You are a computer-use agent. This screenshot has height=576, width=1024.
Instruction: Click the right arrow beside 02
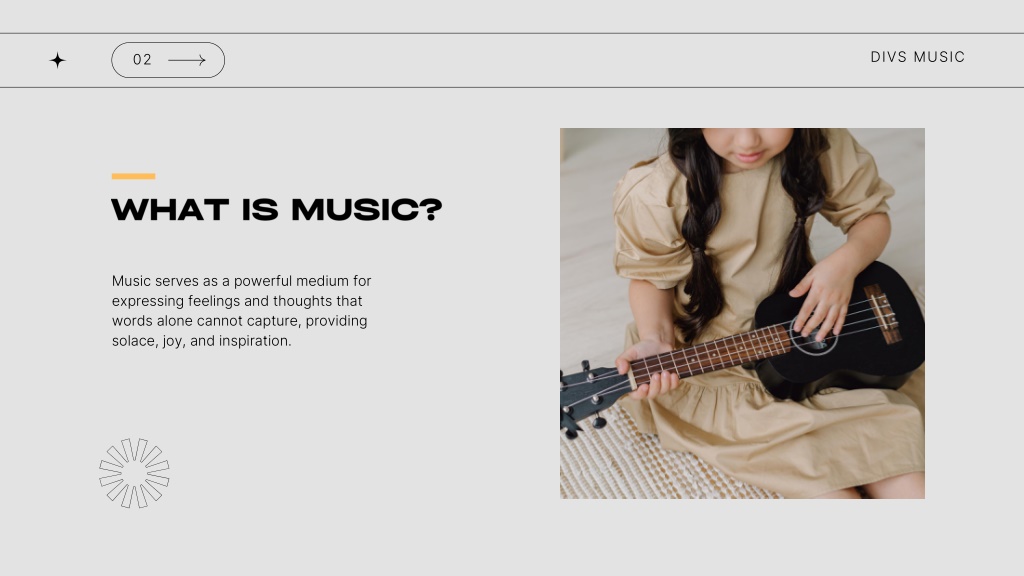click(x=187, y=60)
